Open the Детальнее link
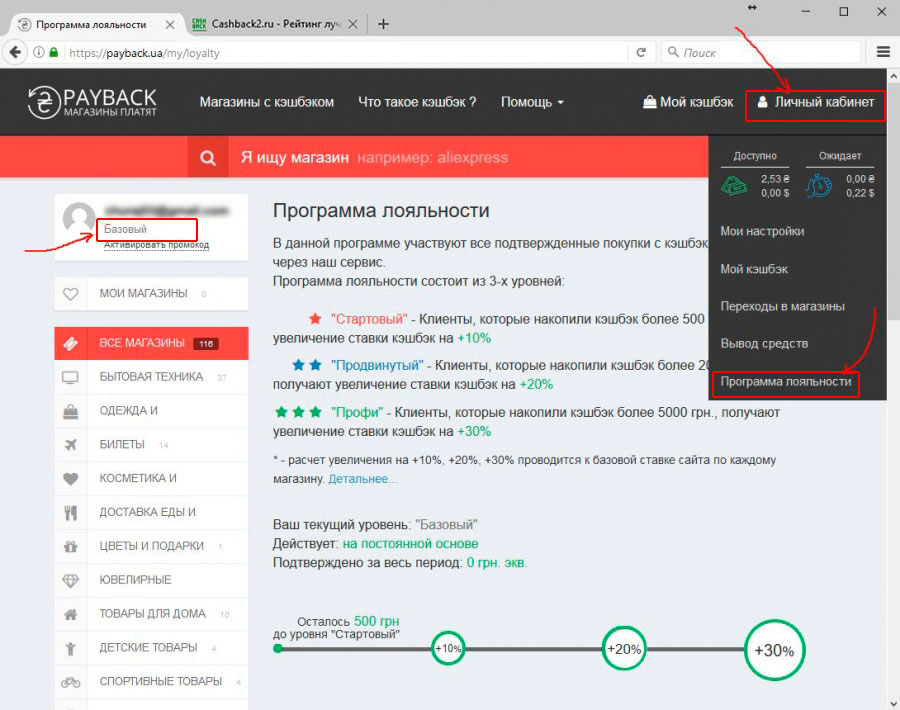Viewport: 900px width, 710px height. click(362, 480)
